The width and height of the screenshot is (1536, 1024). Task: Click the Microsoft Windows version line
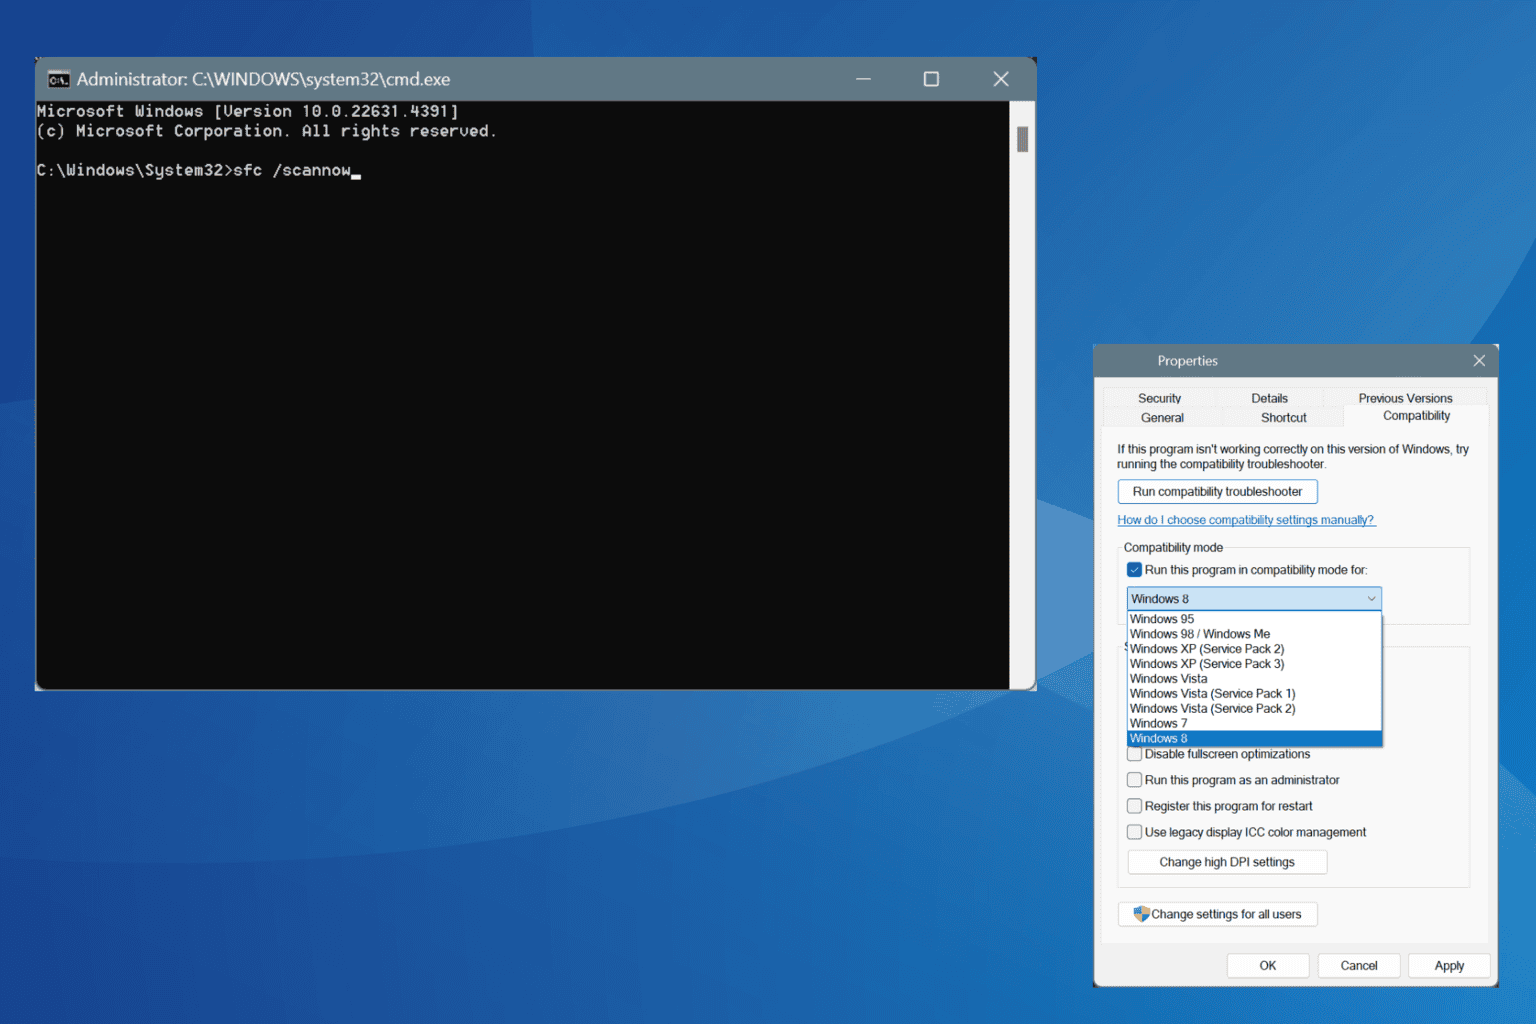tap(247, 112)
